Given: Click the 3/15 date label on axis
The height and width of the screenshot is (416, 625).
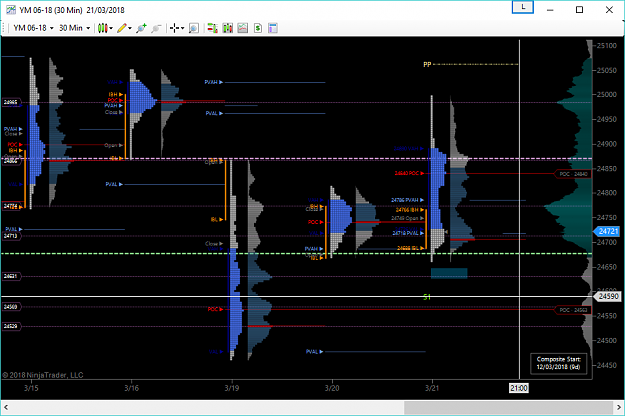Looking at the screenshot, I should click(x=31, y=388).
